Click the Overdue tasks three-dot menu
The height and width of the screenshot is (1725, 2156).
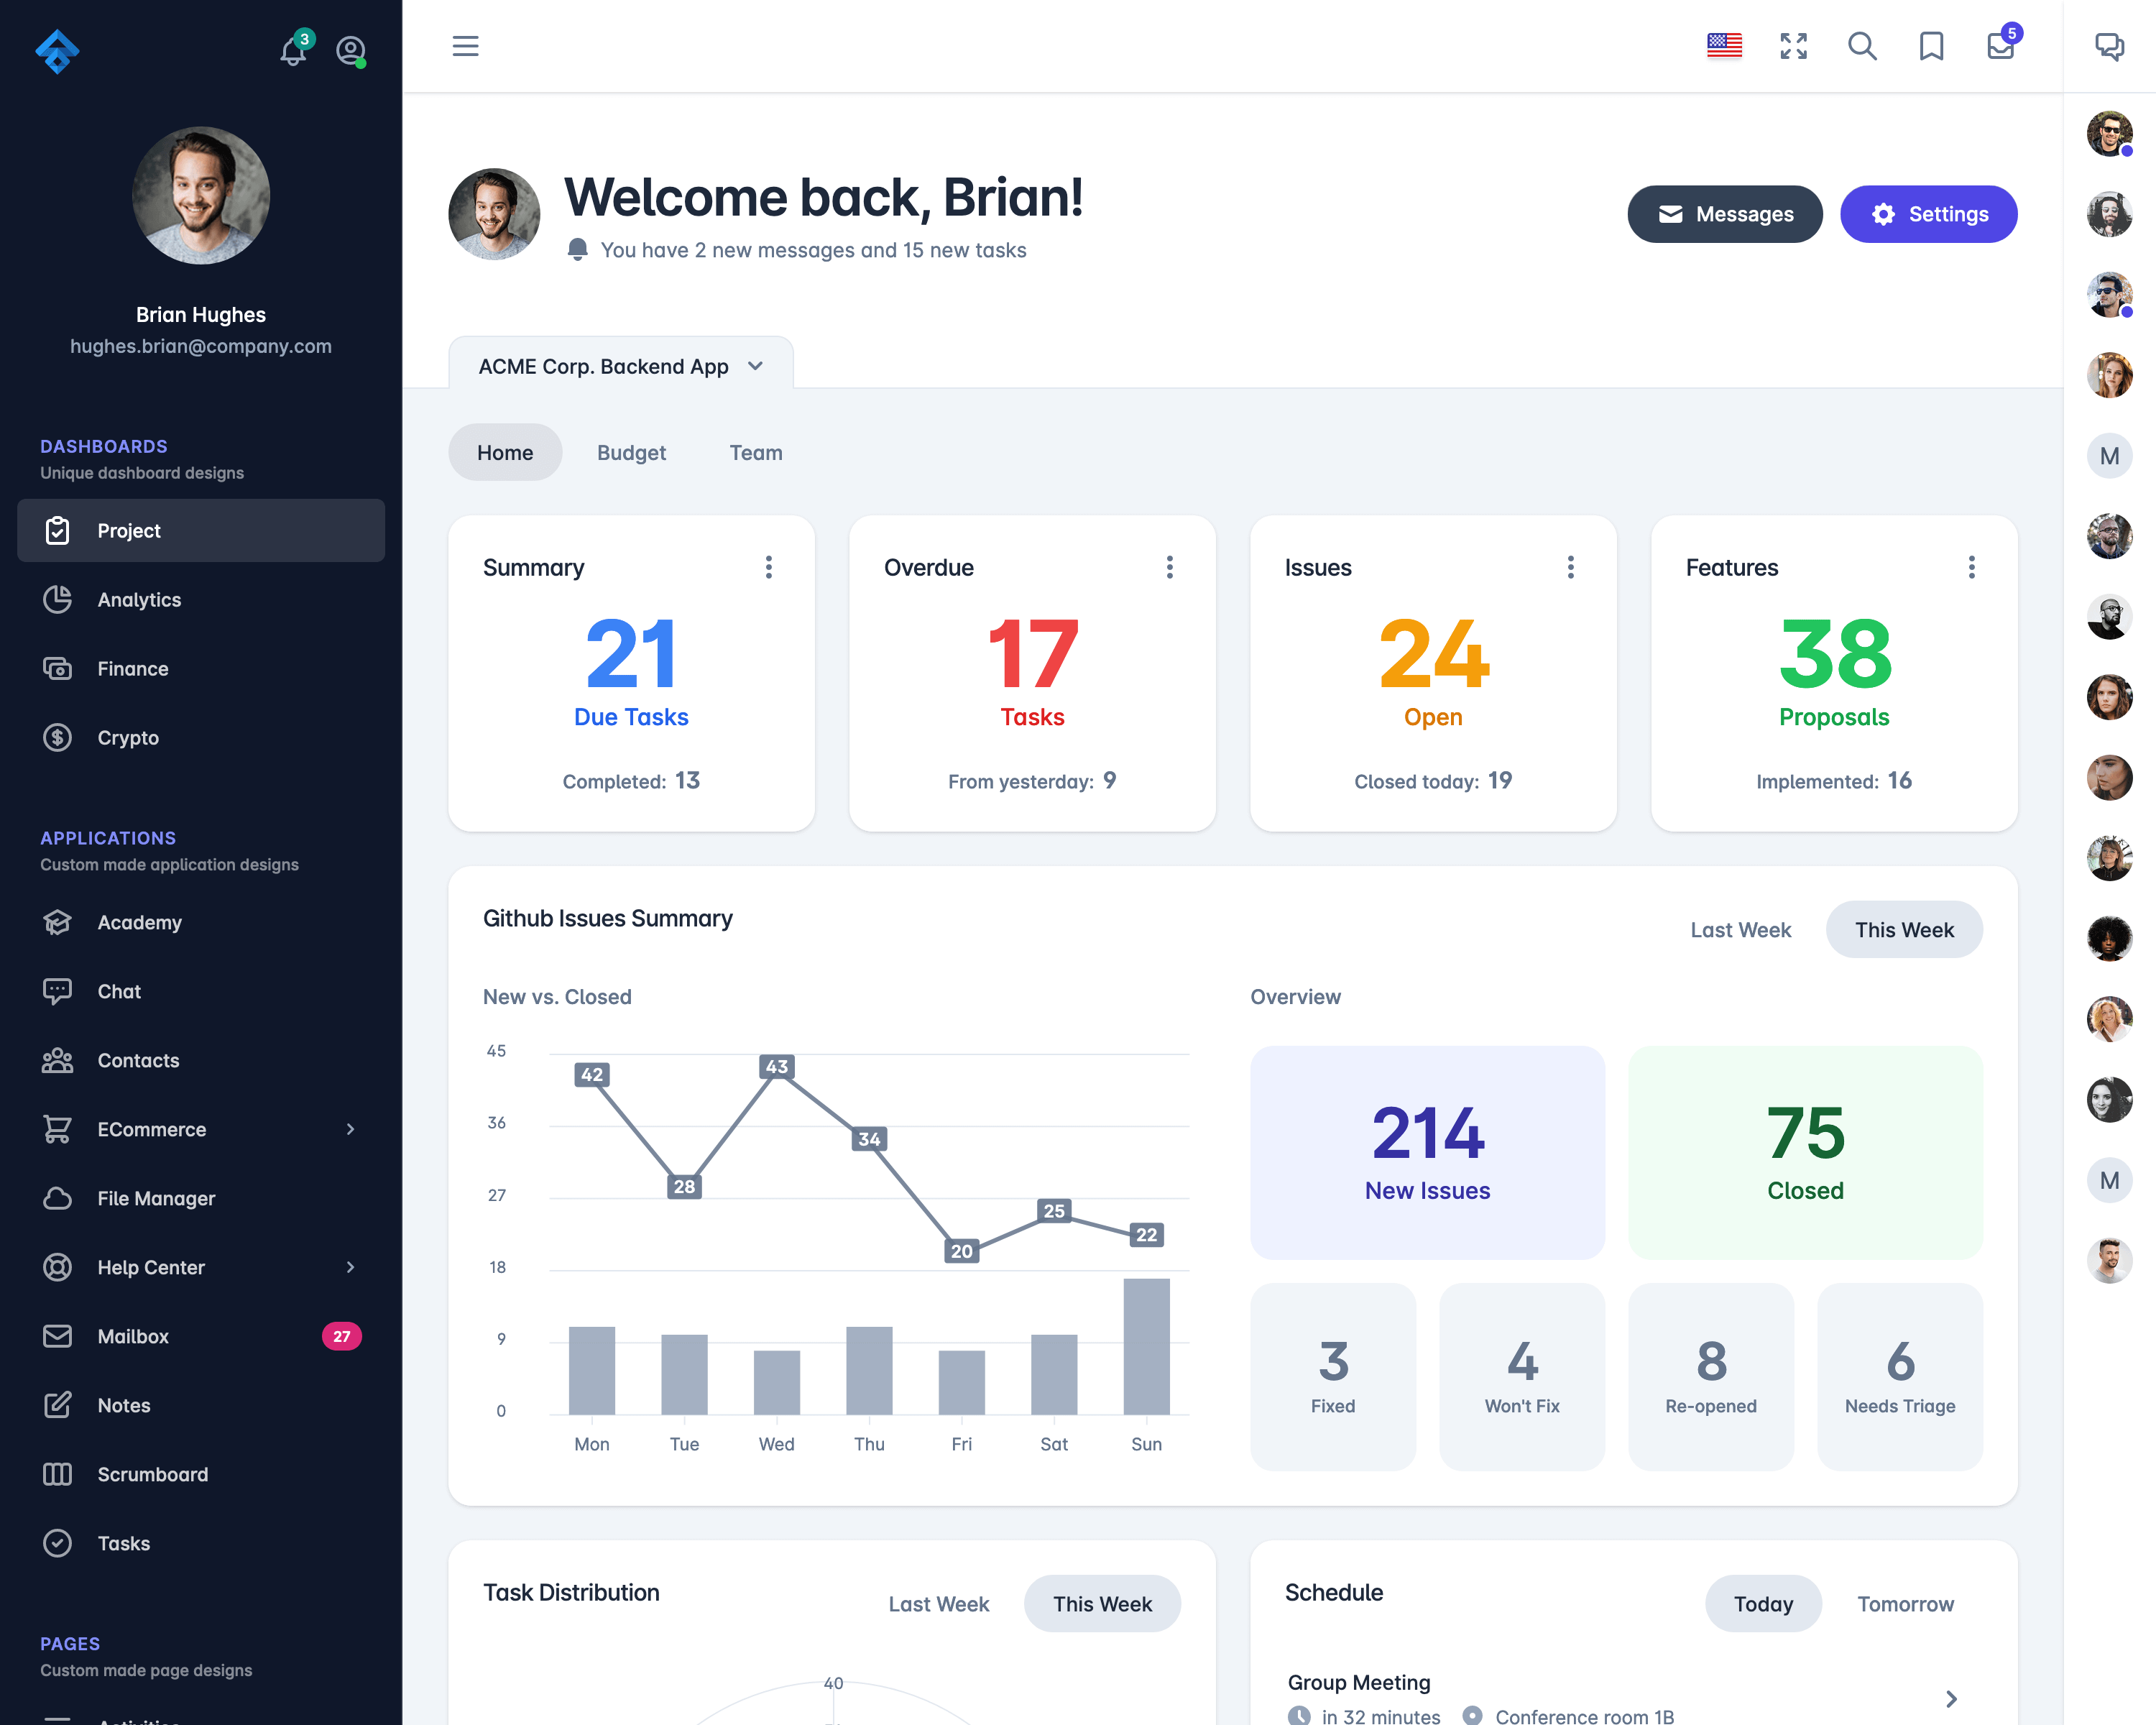(1167, 567)
